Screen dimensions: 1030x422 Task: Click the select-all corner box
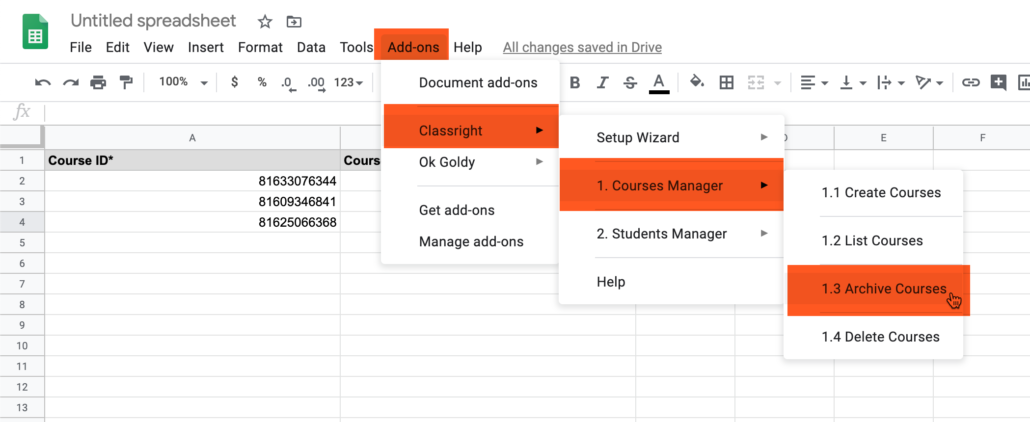click(22, 137)
